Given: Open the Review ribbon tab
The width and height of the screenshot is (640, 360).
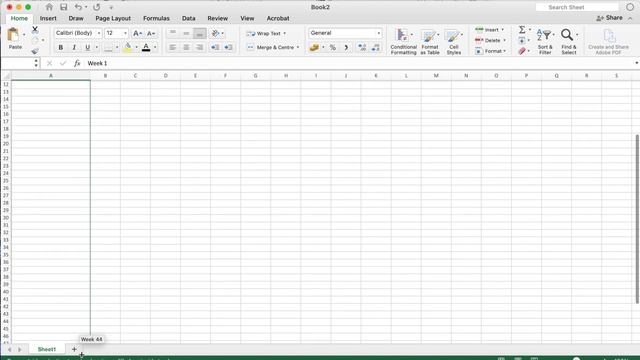Looking at the screenshot, I should tap(218, 18).
